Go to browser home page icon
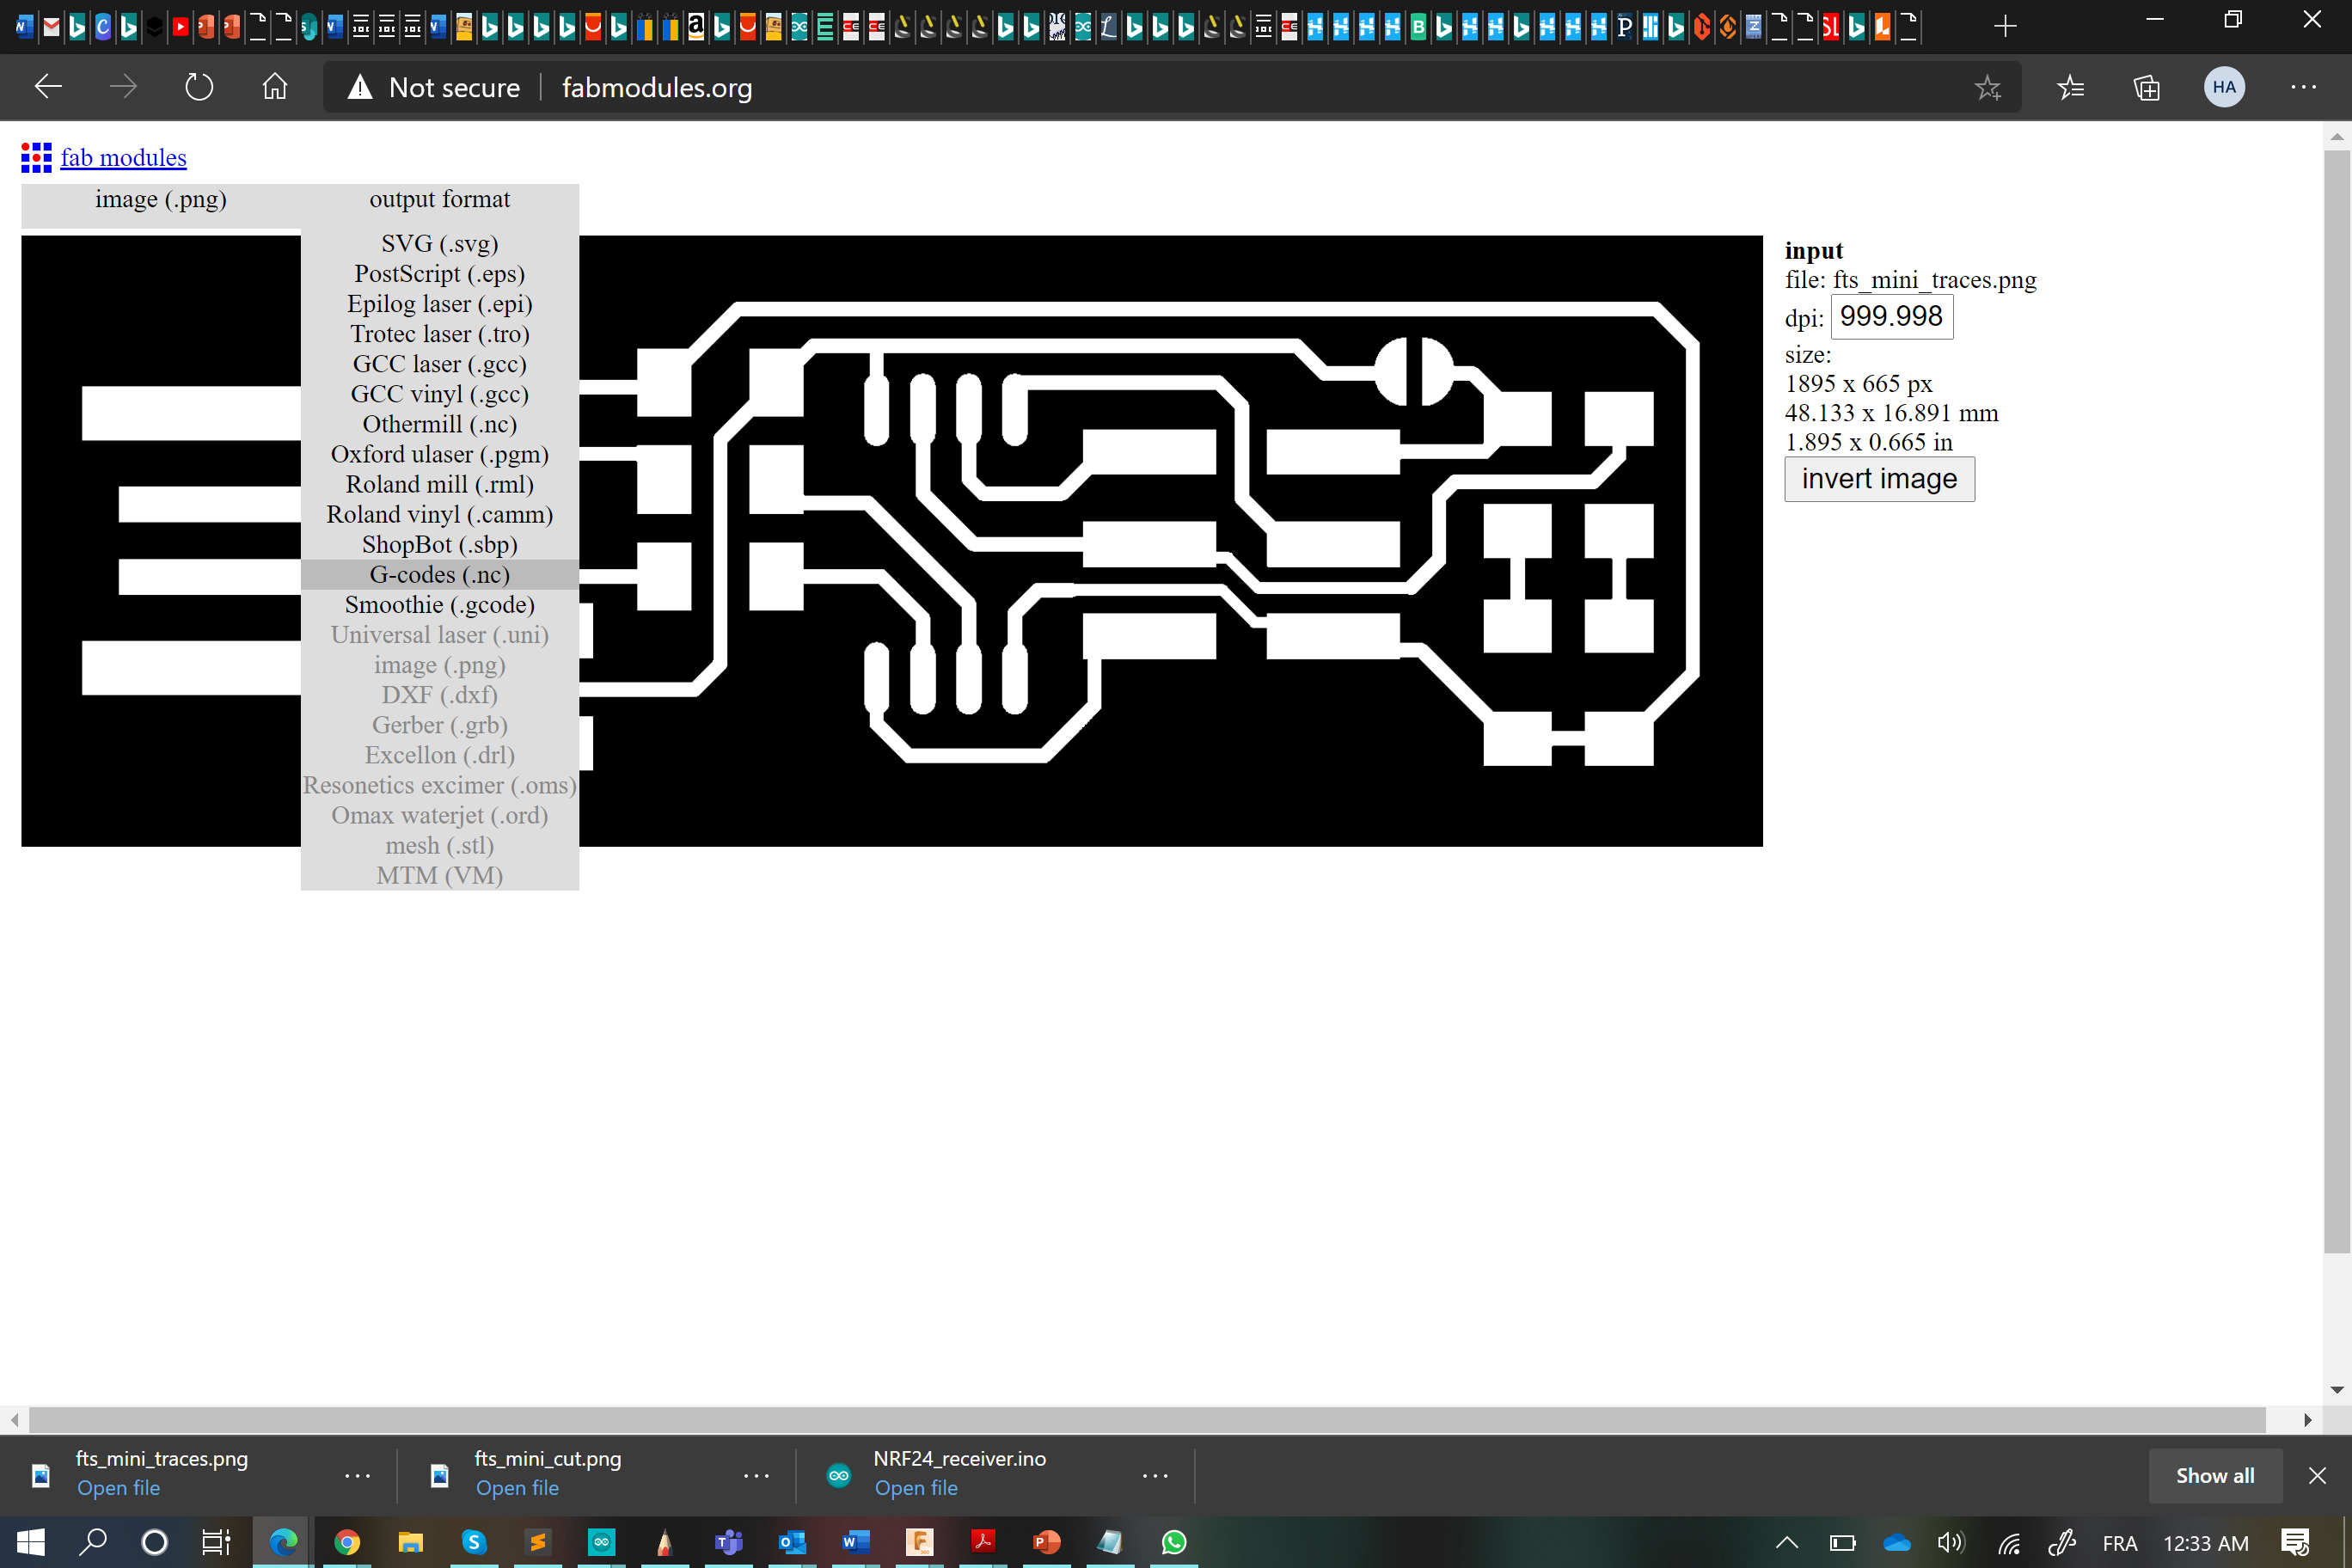The width and height of the screenshot is (2352, 1568). tap(275, 87)
